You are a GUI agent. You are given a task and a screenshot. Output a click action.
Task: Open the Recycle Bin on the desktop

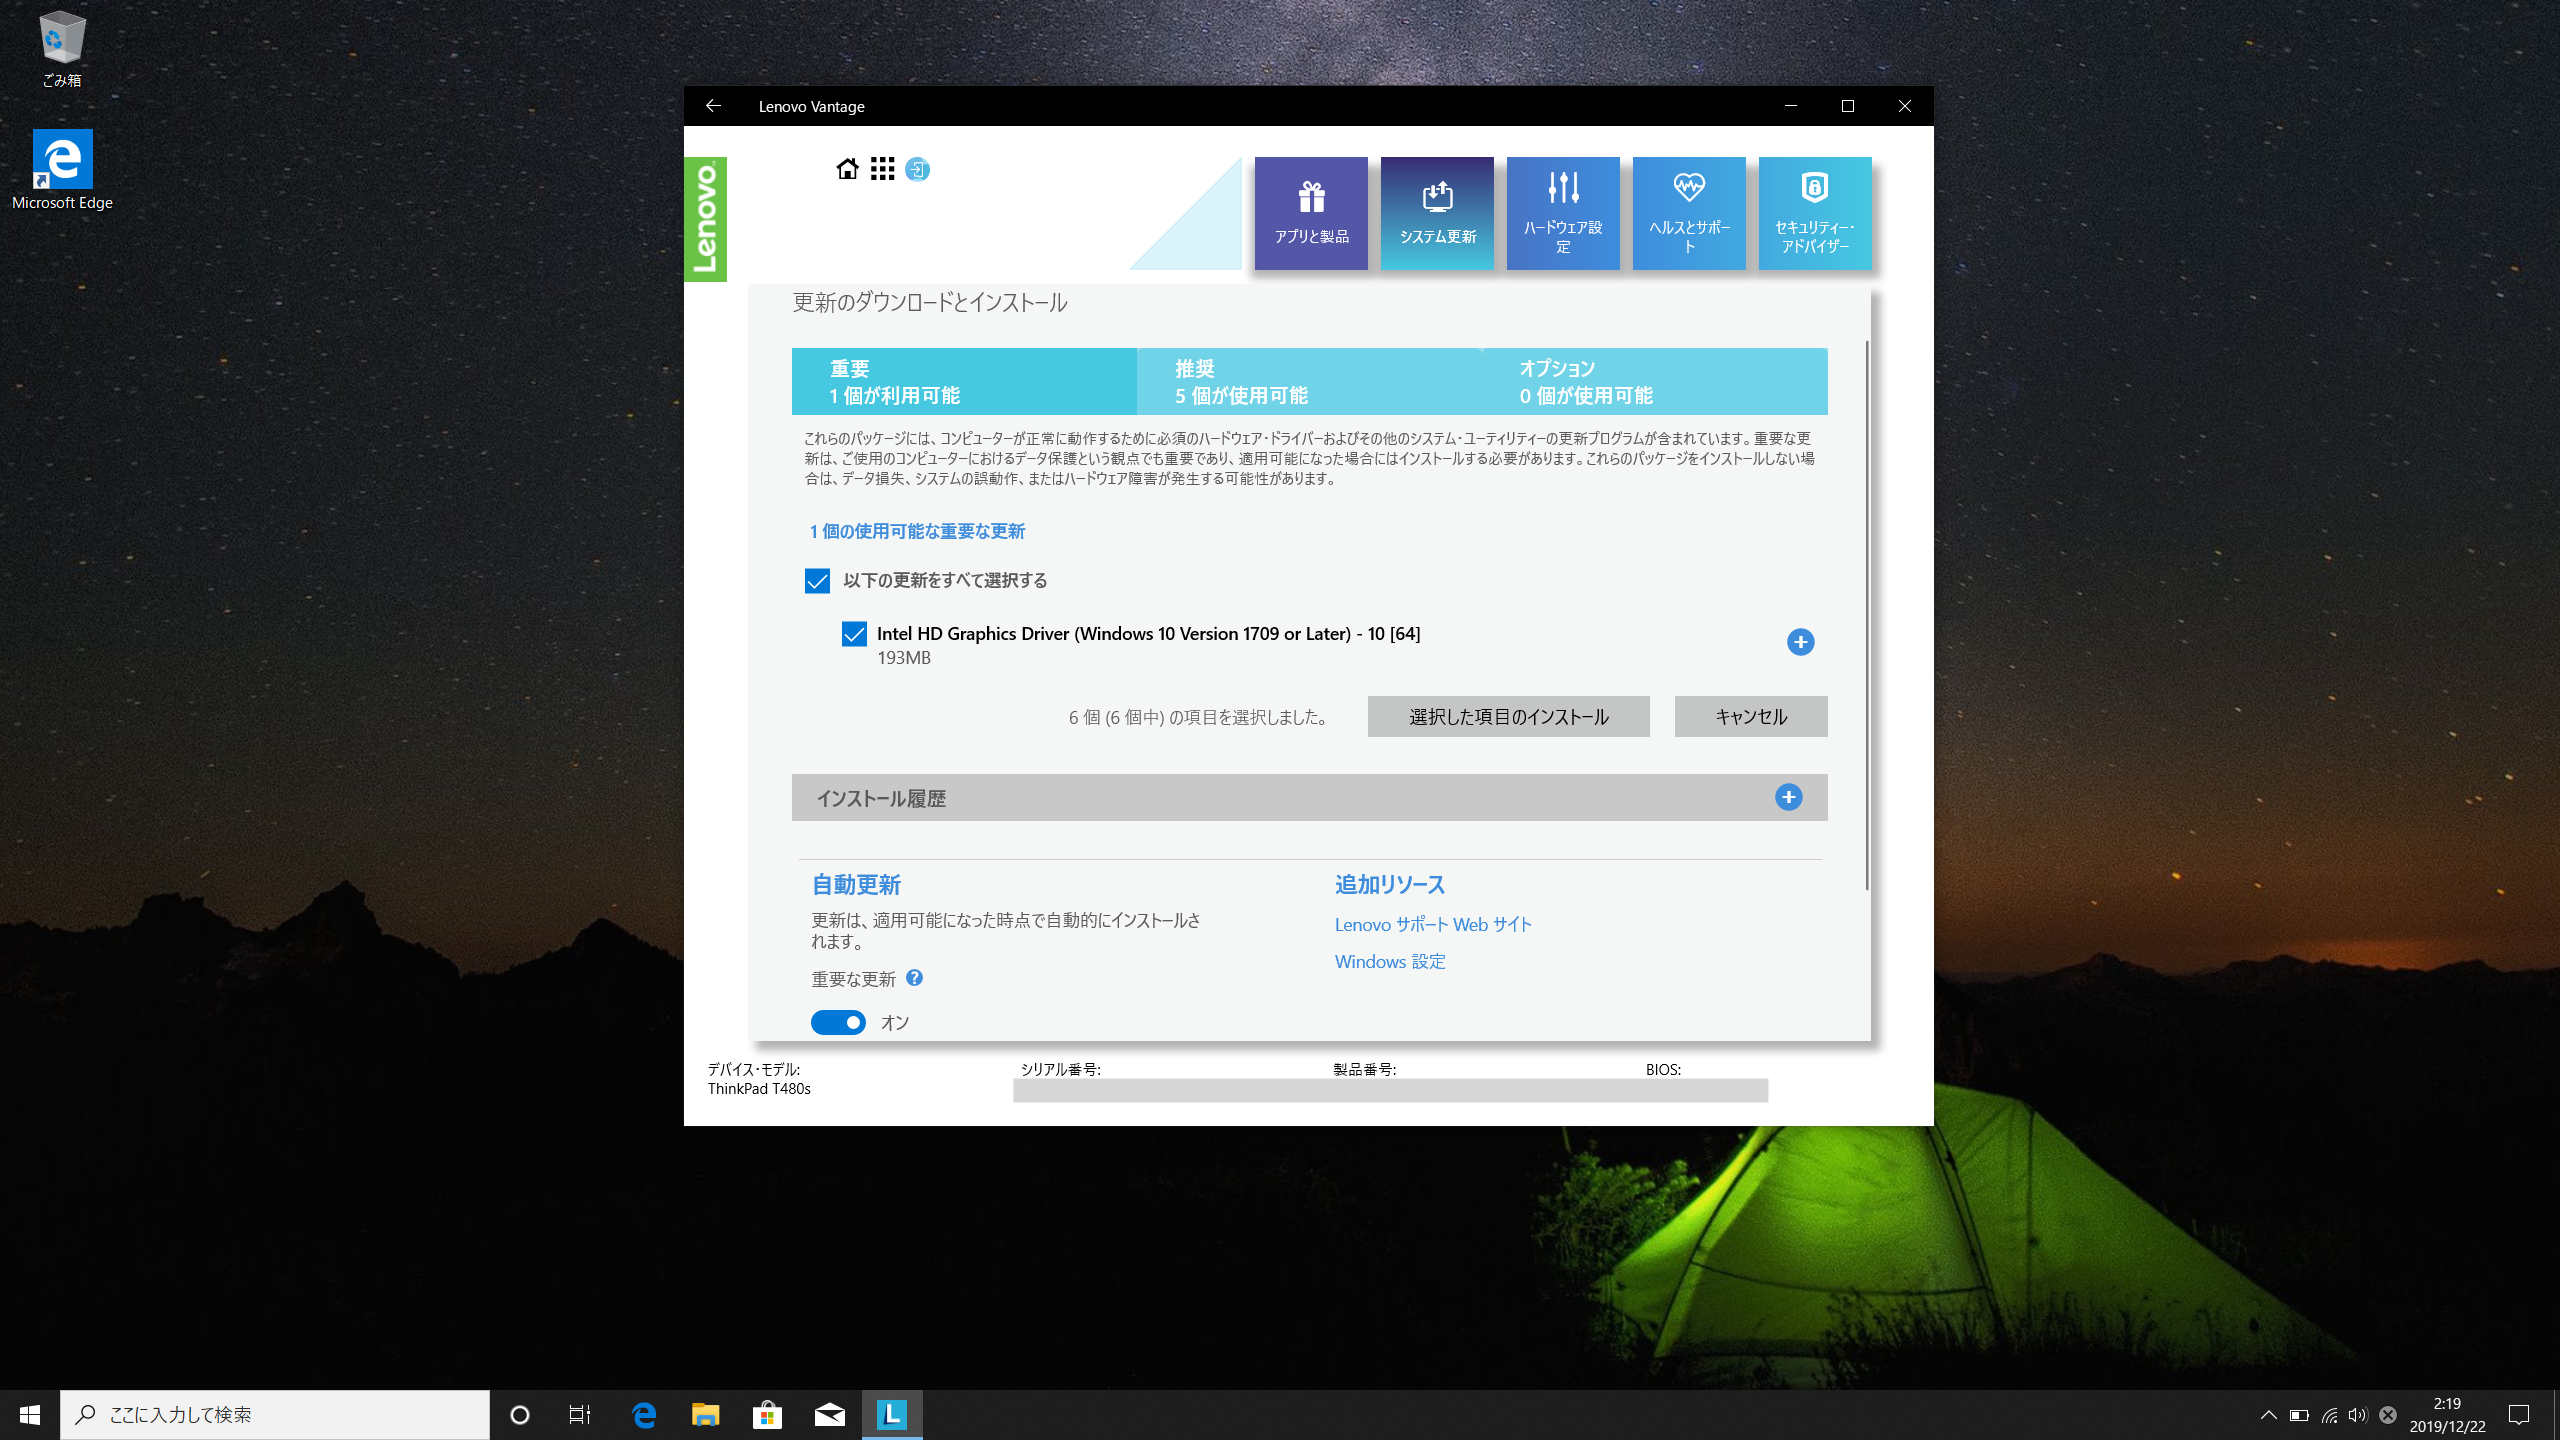[62, 49]
